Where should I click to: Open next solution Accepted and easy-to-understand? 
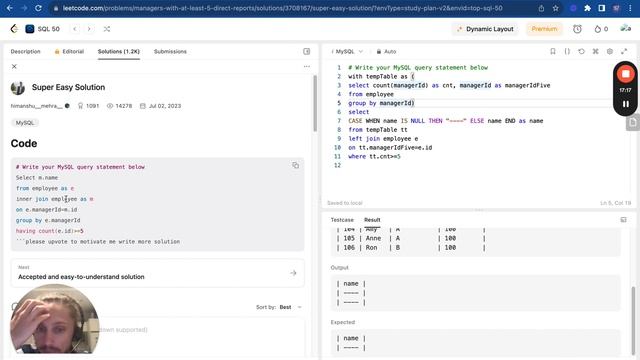[x=158, y=273]
